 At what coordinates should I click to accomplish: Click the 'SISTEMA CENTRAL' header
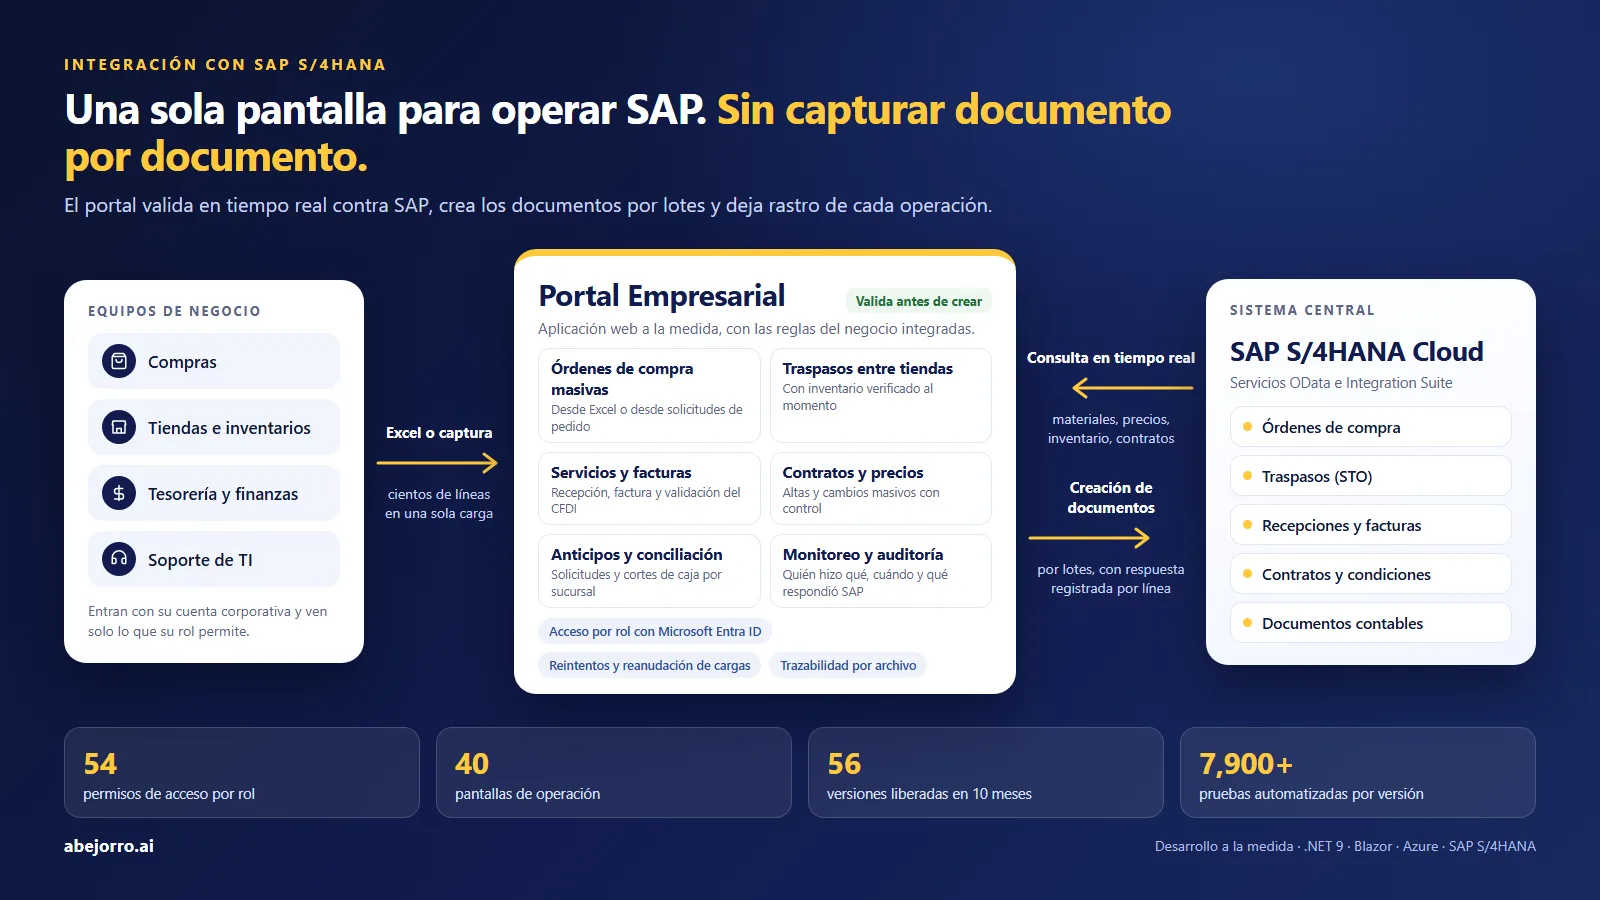click(x=1302, y=310)
